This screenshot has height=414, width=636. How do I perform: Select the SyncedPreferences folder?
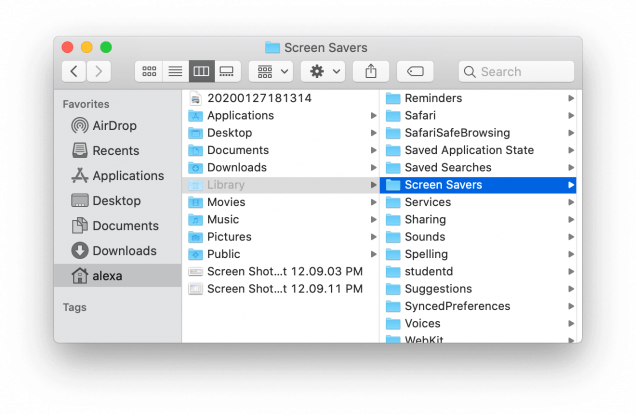[478, 306]
